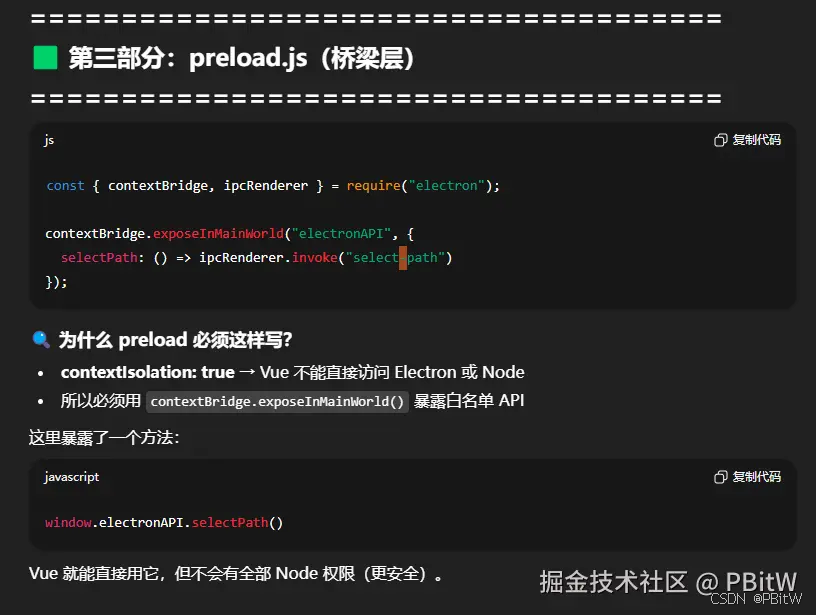Select the 'js' language label on the top code block
The width and height of the screenshot is (816, 615).
click(x=48, y=141)
